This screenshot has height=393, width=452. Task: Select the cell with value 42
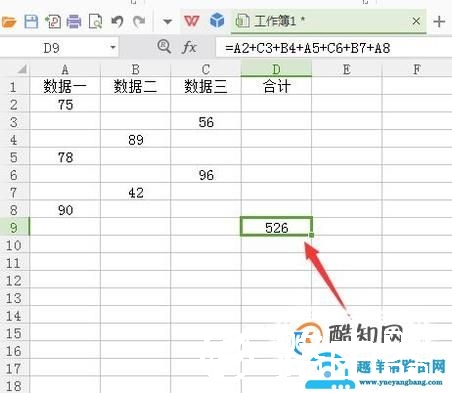click(135, 193)
